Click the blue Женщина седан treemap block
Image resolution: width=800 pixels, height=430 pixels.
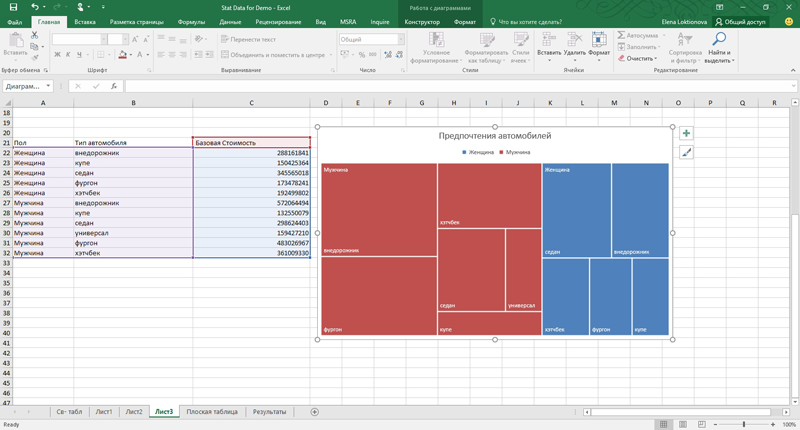tap(577, 210)
